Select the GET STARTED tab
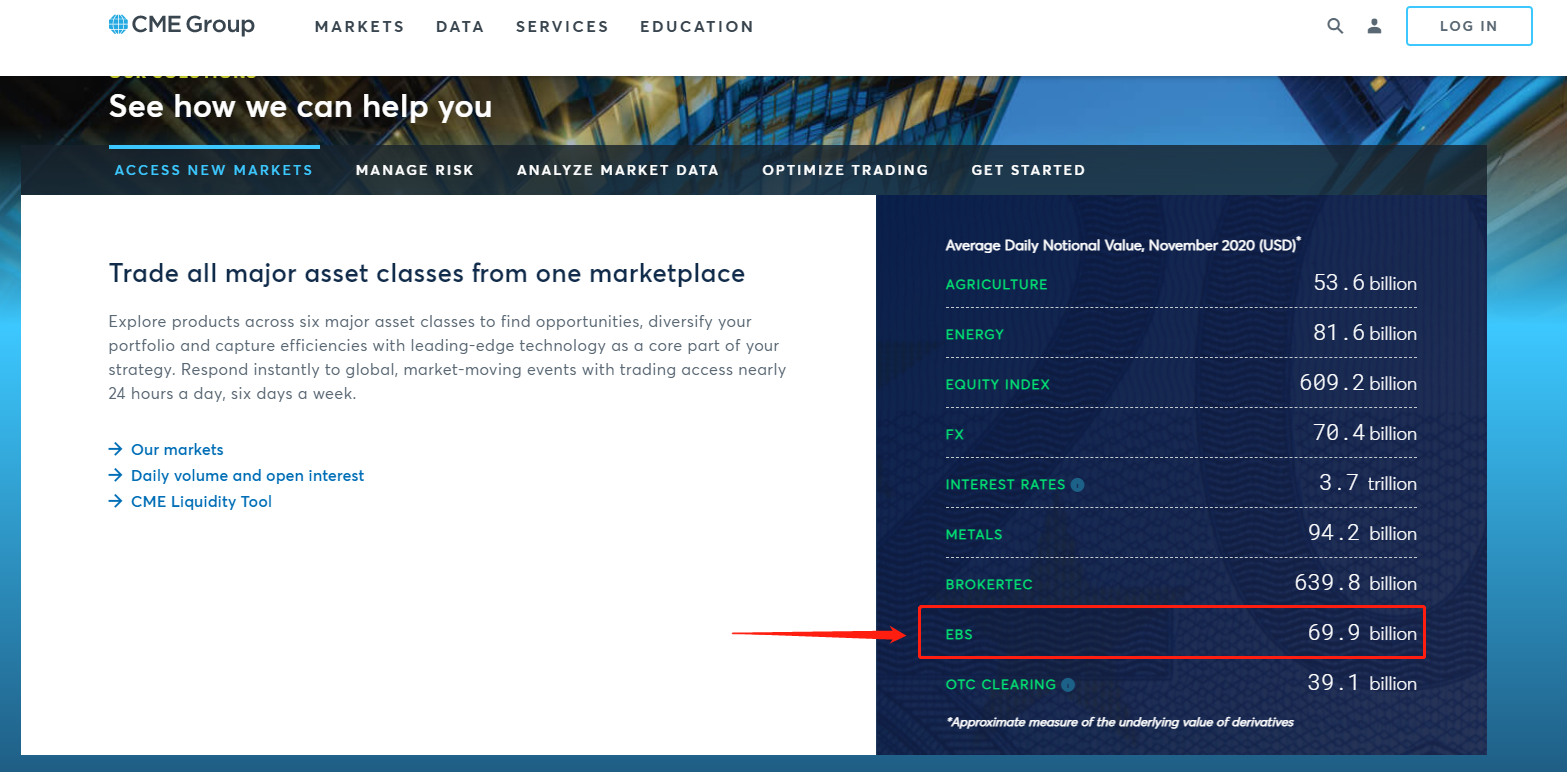The image size is (1567, 772). tap(1028, 170)
